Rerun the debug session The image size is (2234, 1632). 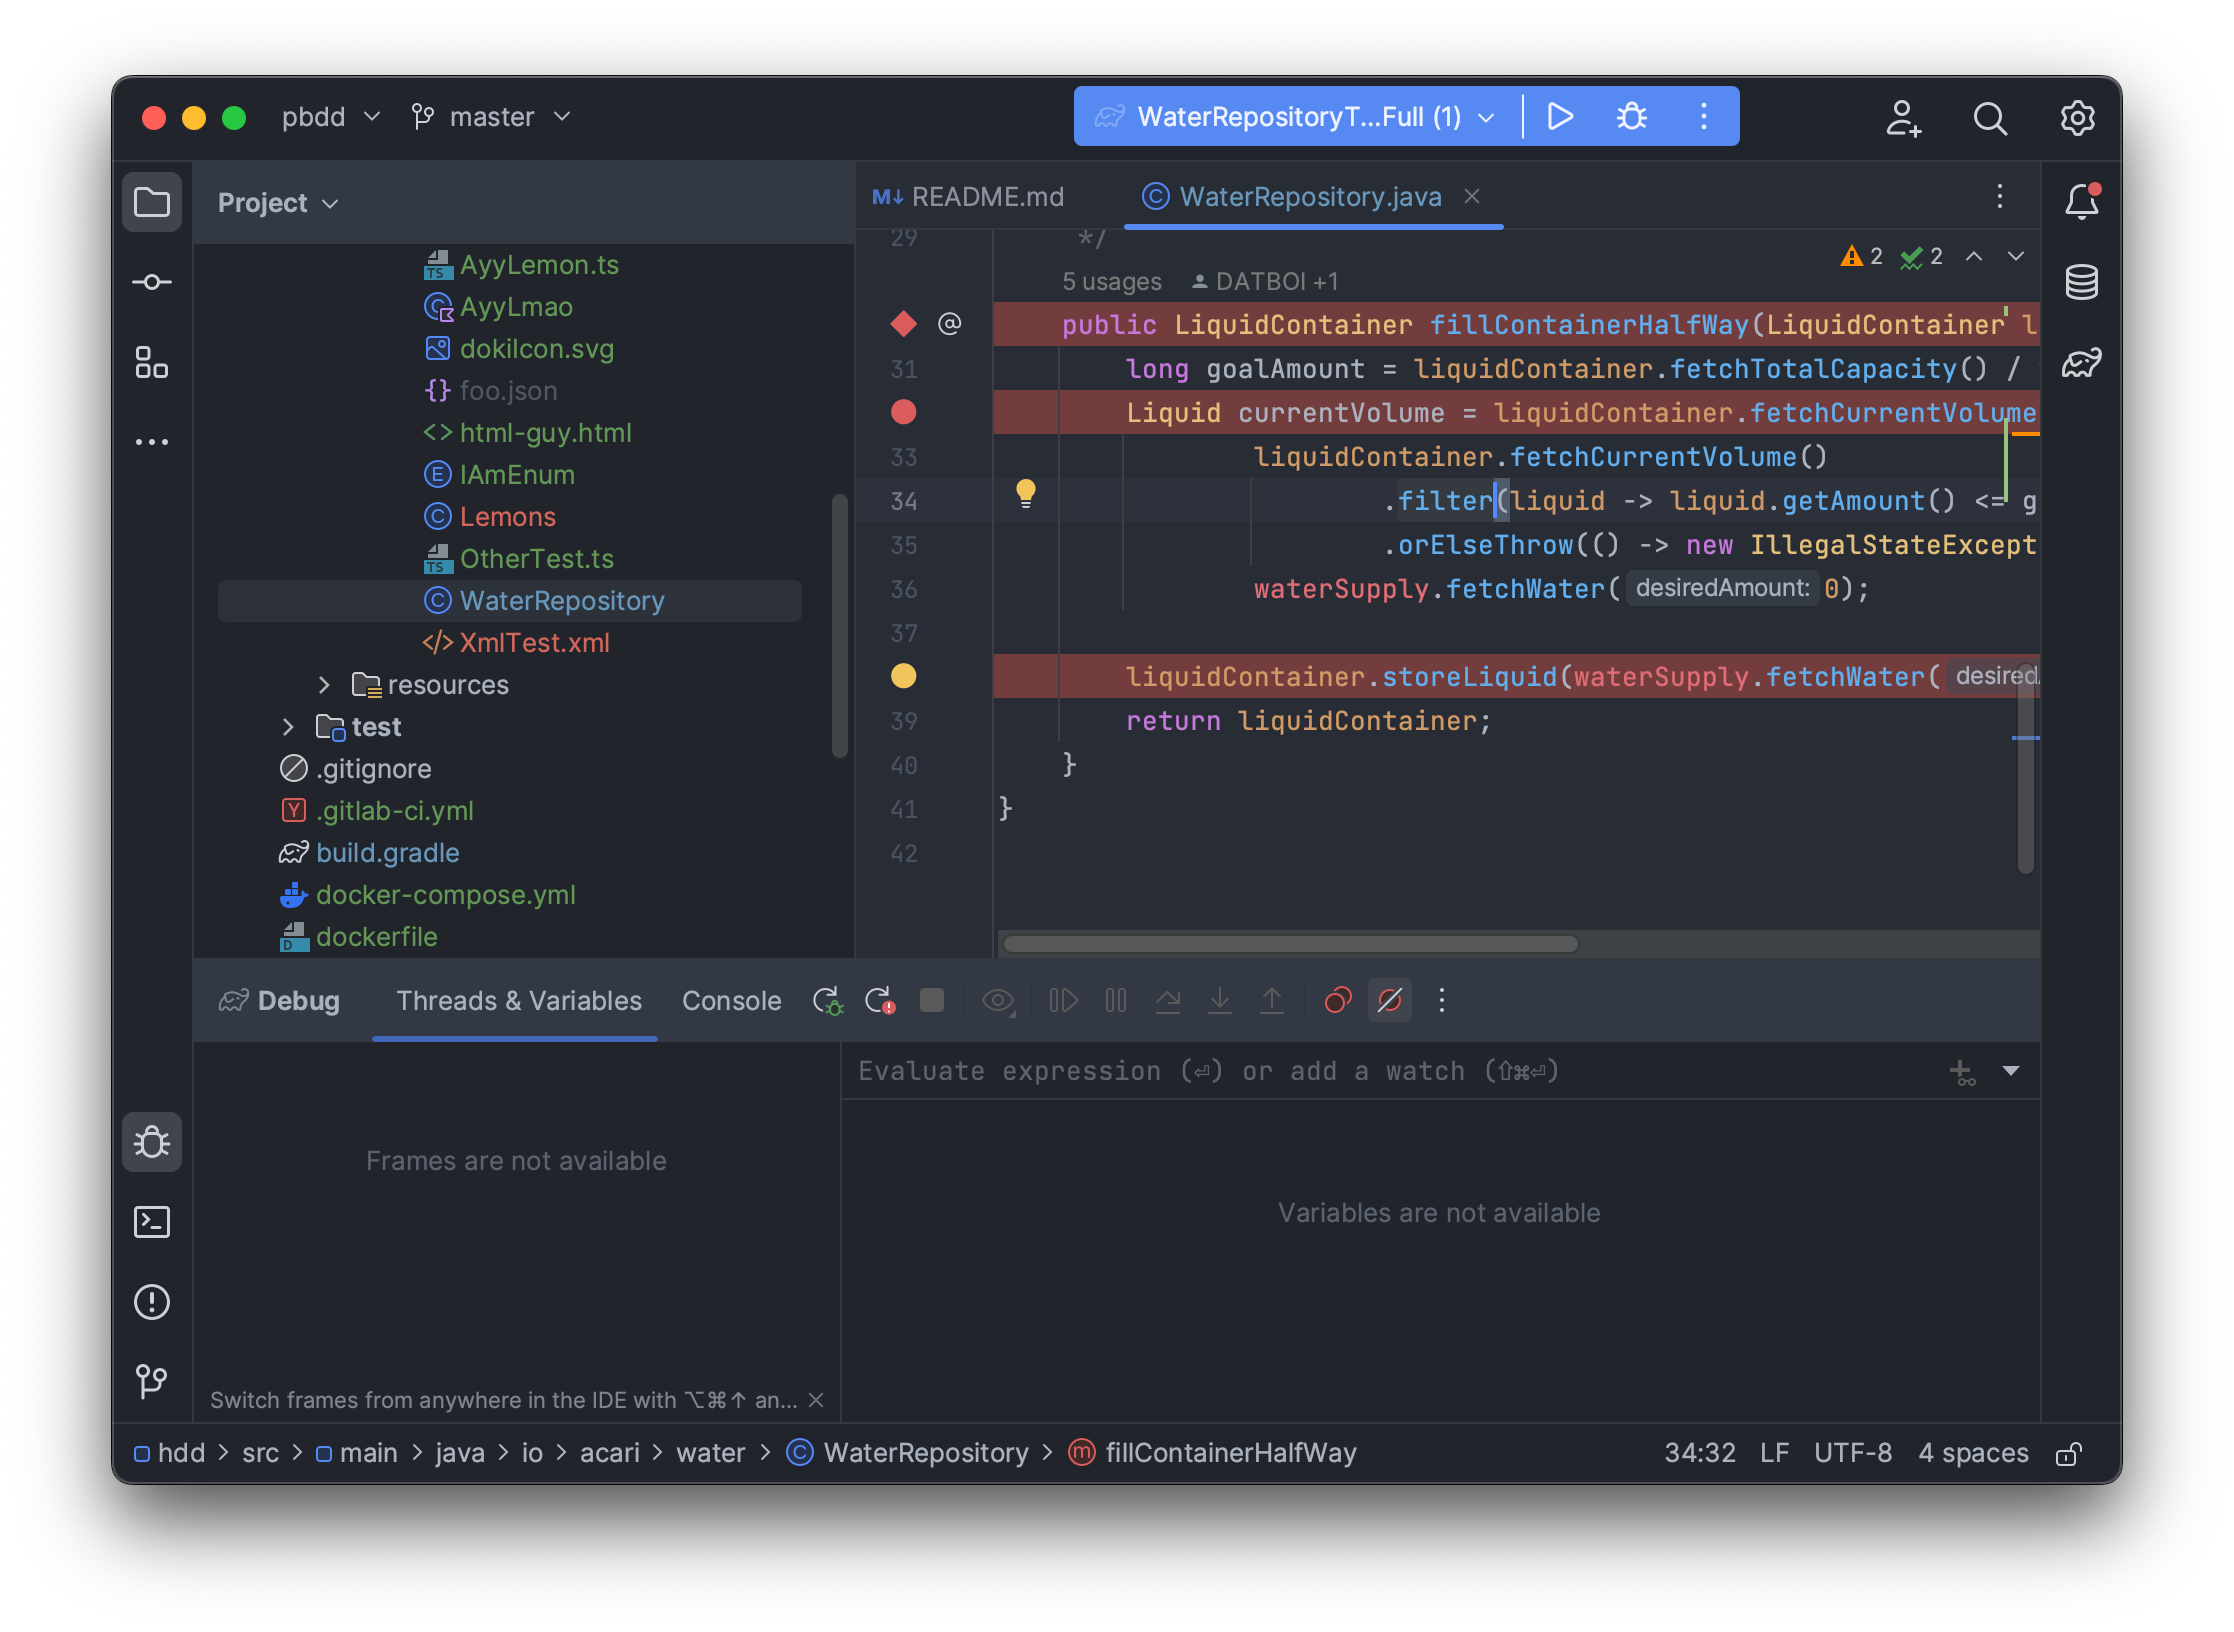[x=827, y=1000]
